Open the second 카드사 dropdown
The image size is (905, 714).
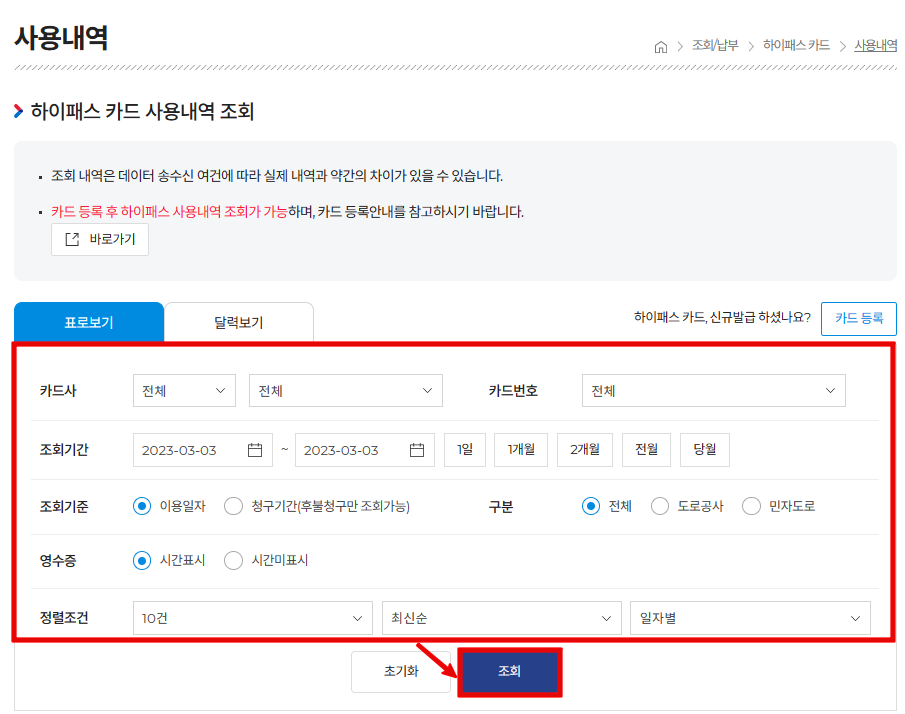coord(345,390)
